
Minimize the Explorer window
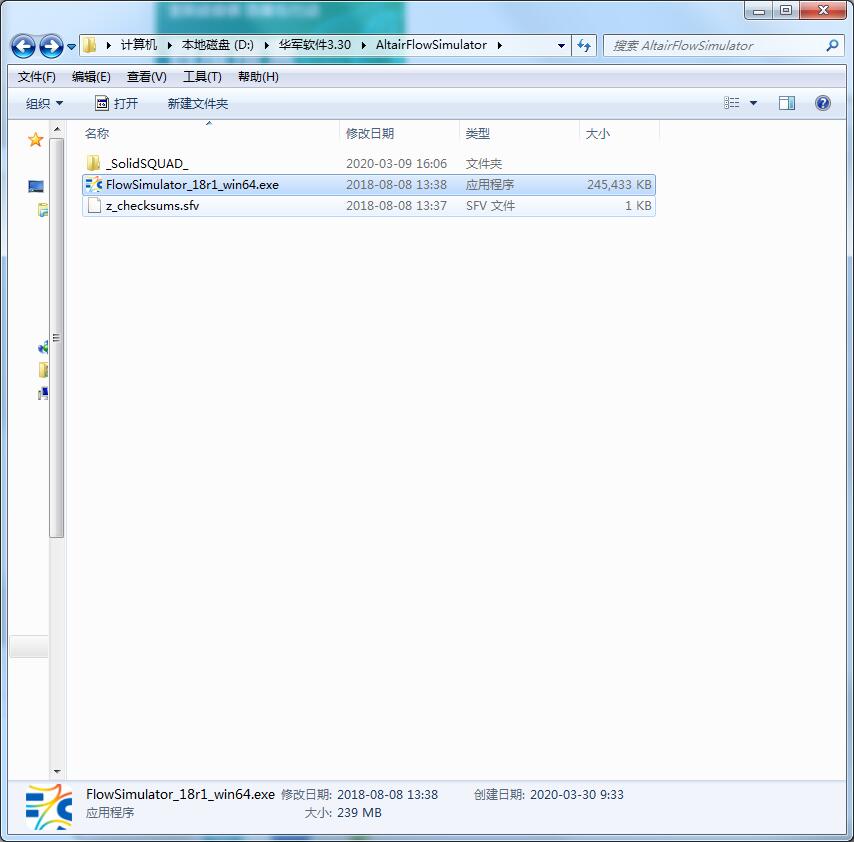coord(759,10)
